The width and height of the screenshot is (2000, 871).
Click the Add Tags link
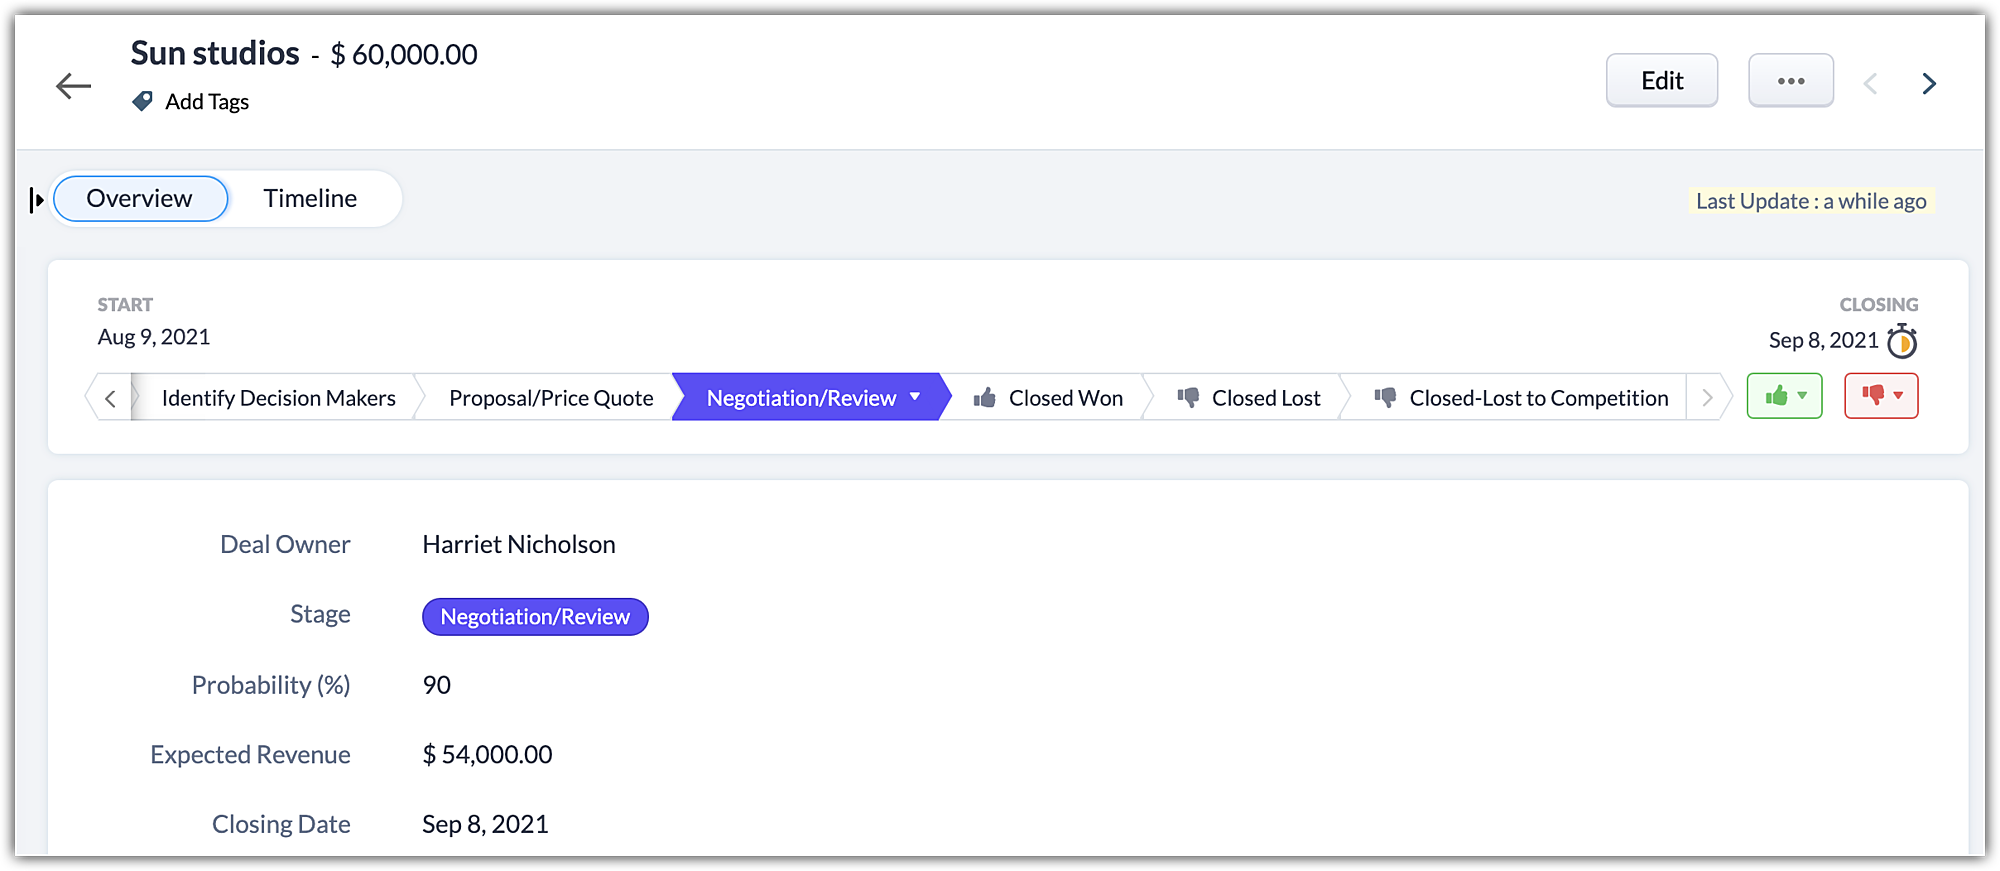[207, 102]
